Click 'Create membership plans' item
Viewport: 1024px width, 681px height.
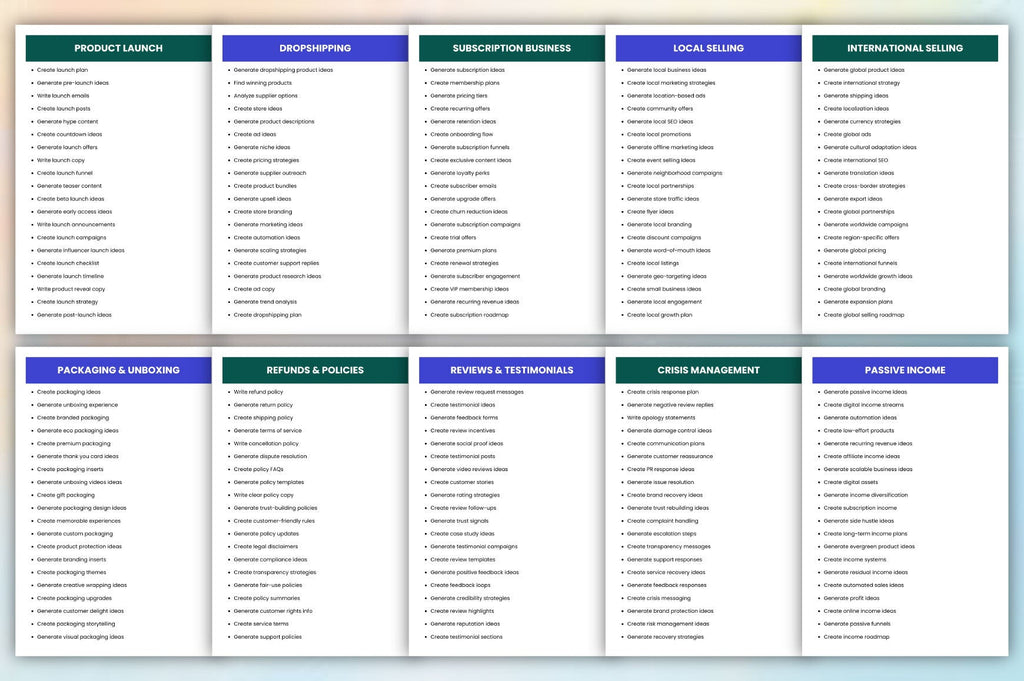tap(464, 83)
